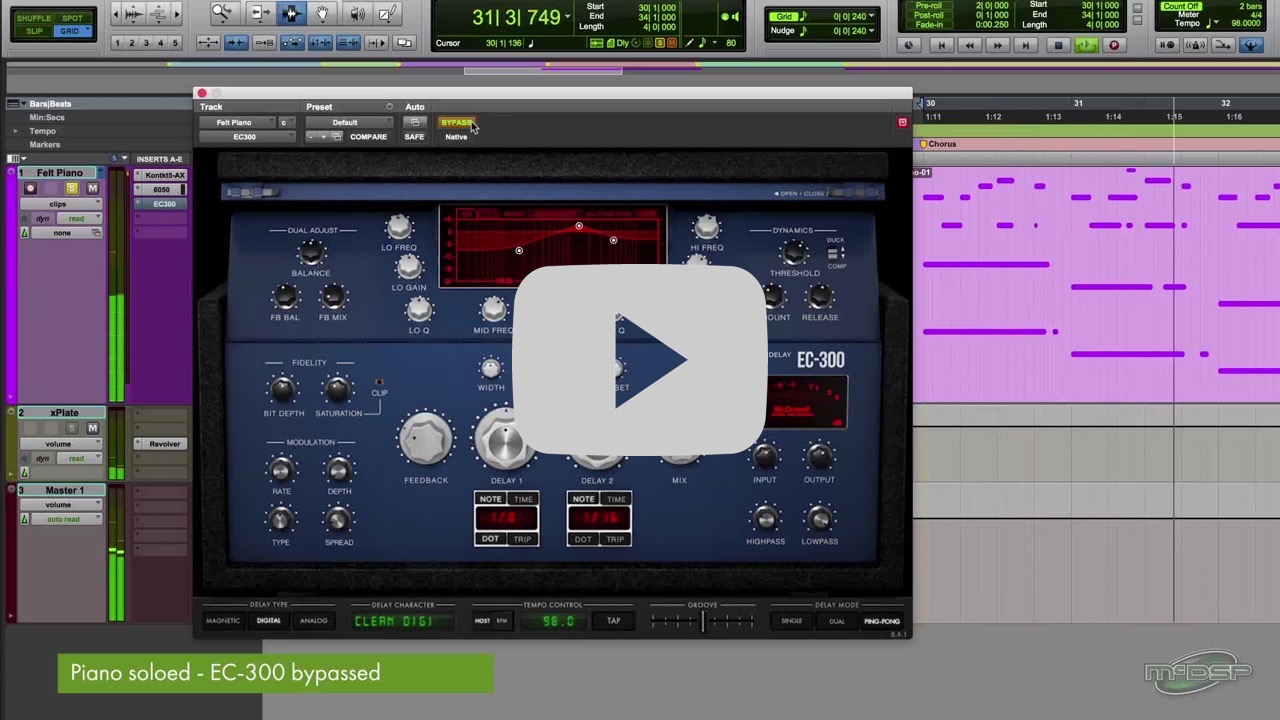Toggle automation SAFE button

[414, 137]
